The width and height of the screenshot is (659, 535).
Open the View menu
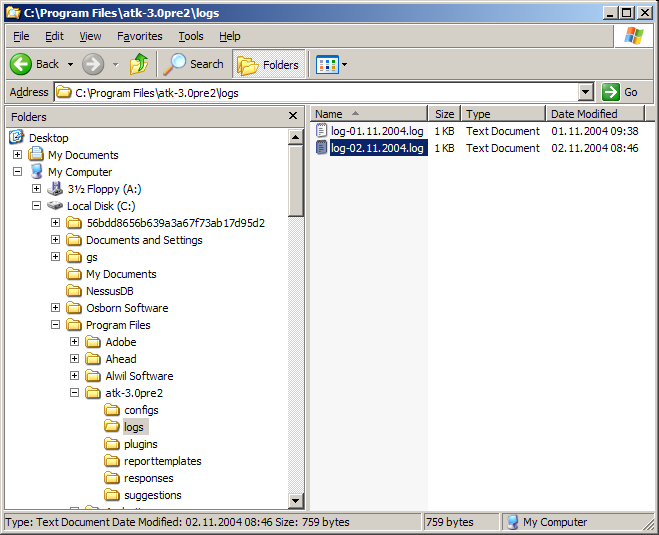point(90,37)
